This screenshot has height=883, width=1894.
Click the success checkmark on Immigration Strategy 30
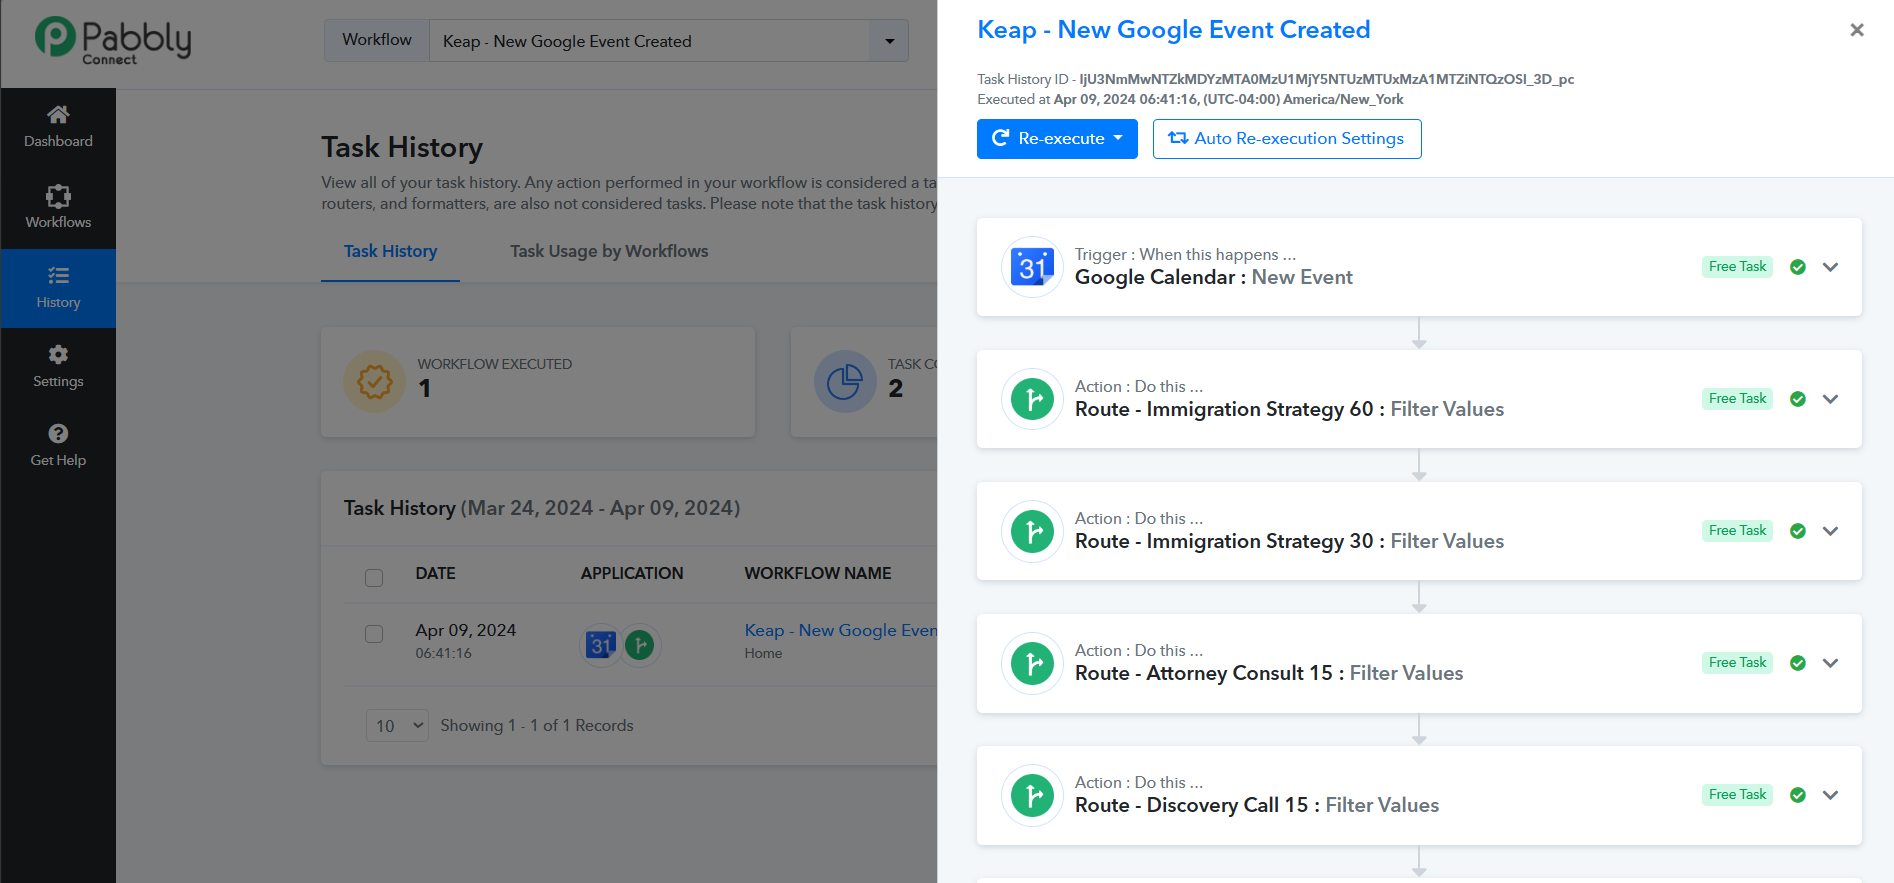pos(1798,531)
